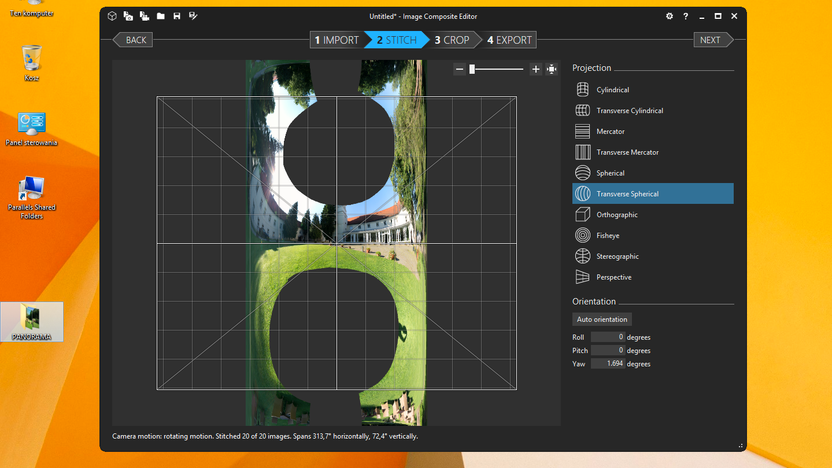Choose the Cylindrical projection icon
This screenshot has width=832, height=468.
coord(583,90)
